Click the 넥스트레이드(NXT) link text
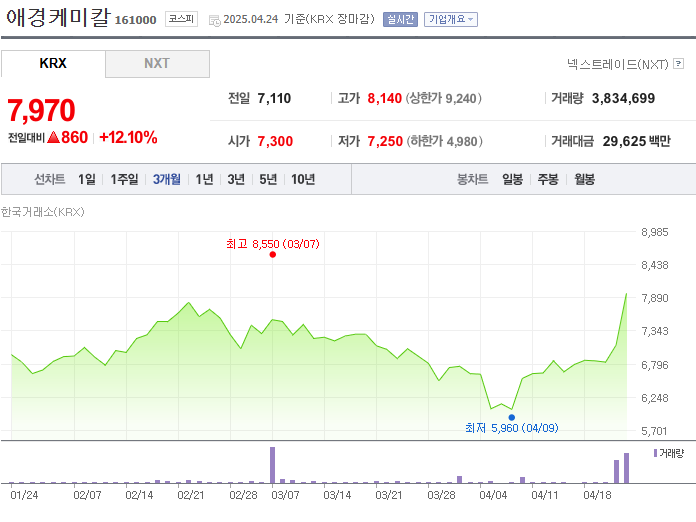 617,64
